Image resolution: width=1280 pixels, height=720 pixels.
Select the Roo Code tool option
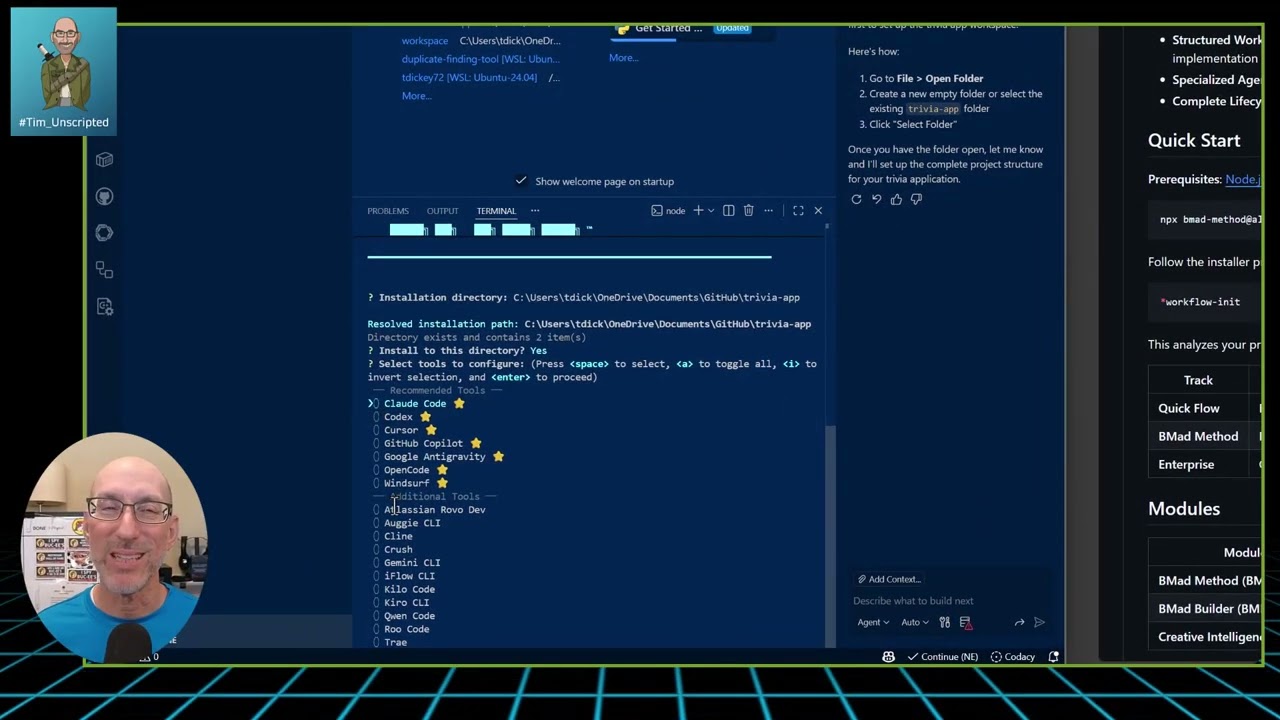pos(406,629)
